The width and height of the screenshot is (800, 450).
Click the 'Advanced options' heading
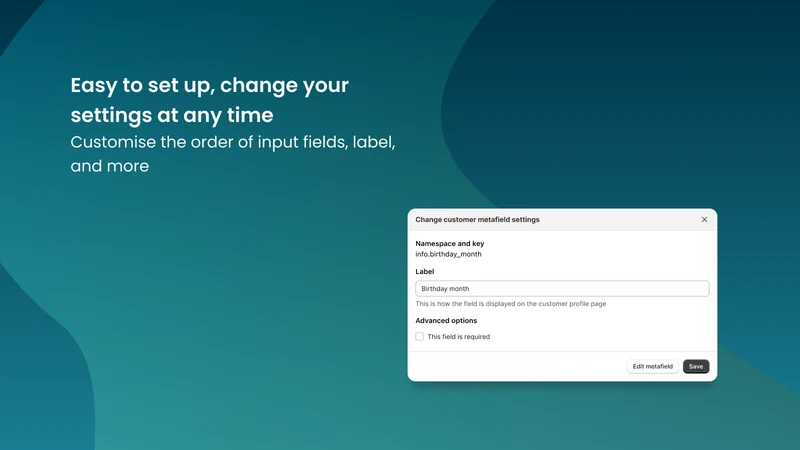(446, 320)
